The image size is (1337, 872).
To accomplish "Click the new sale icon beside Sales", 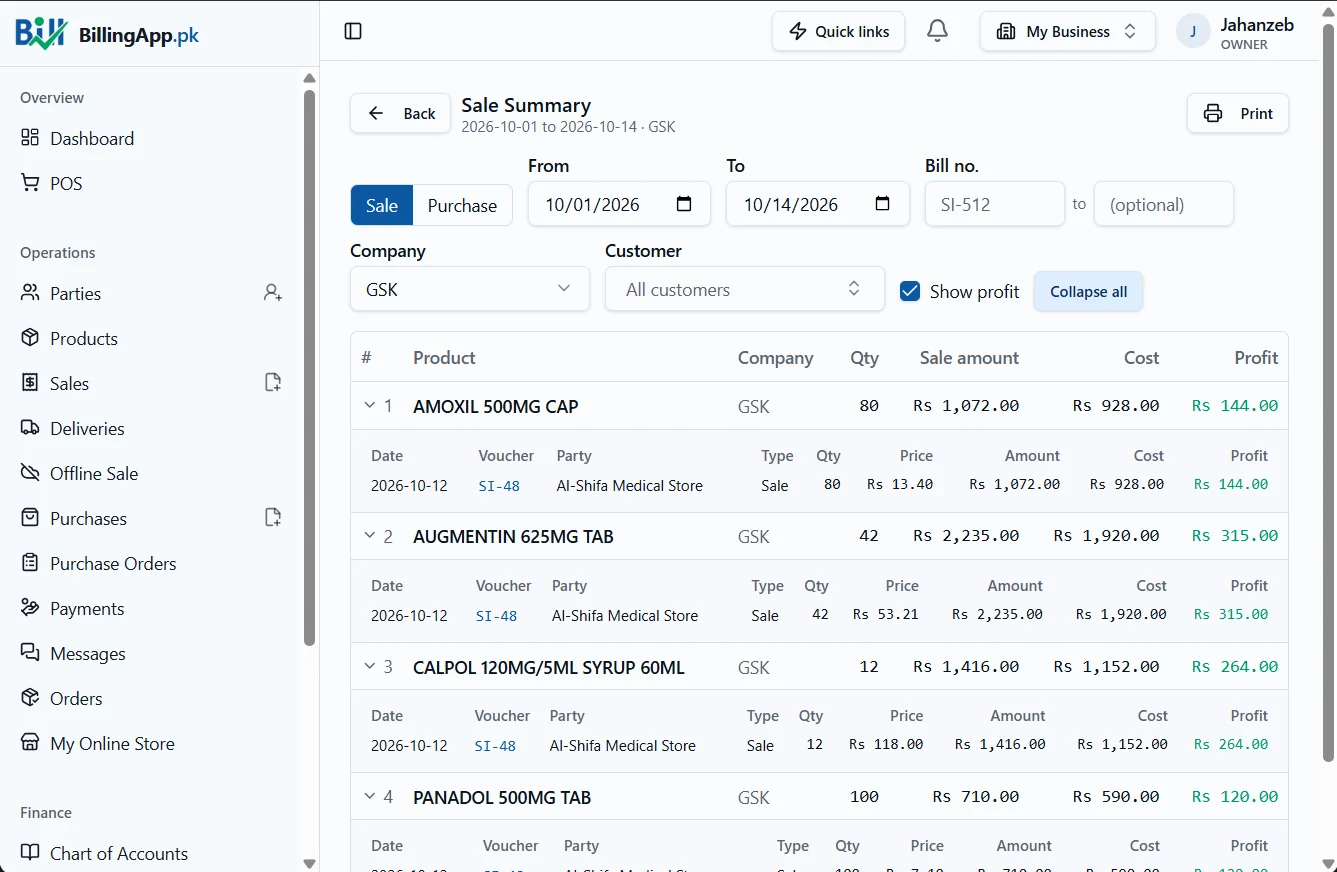I will tap(273, 383).
